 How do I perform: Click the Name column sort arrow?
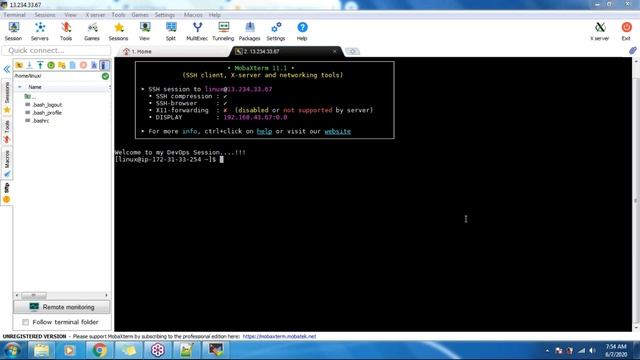pyautogui.click(x=20, y=87)
